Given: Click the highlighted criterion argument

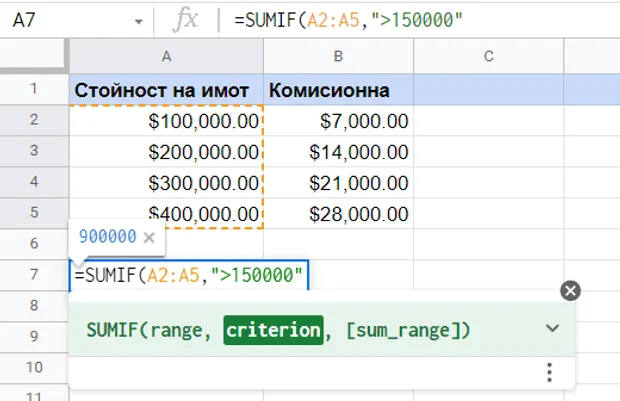Looking at the screenshot, I should 273,330.
